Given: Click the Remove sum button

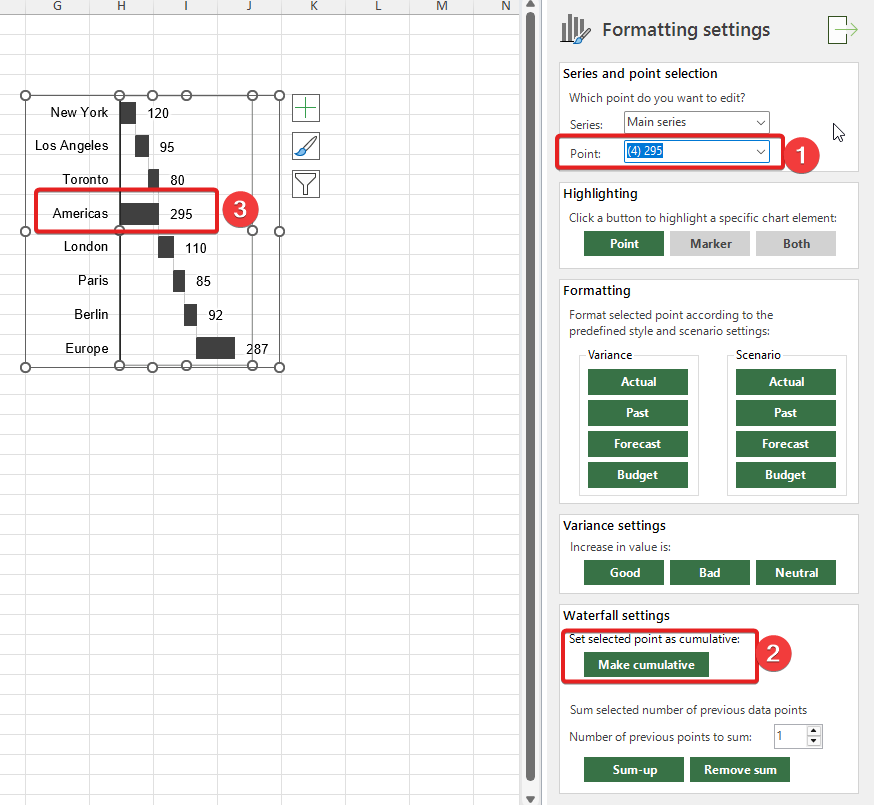Looking at the screenshot, I should tap(739, 770).
